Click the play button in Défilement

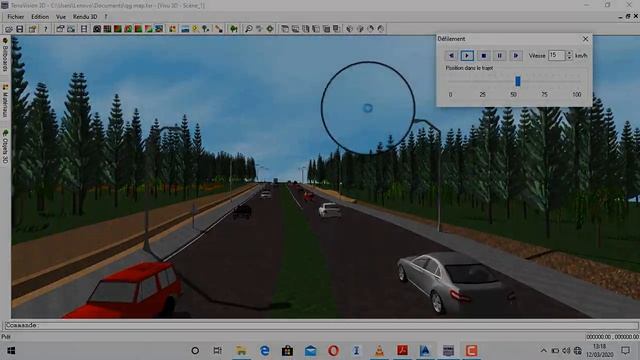pos(467,56)
